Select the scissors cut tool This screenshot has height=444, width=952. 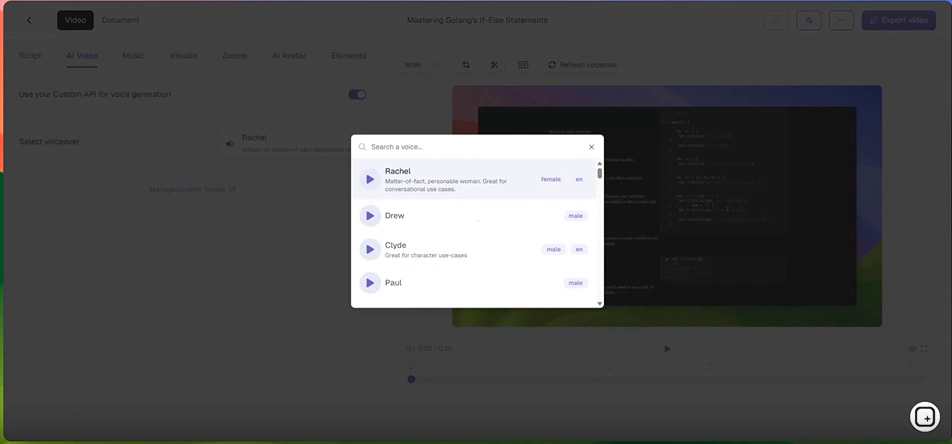pos(494,65)
